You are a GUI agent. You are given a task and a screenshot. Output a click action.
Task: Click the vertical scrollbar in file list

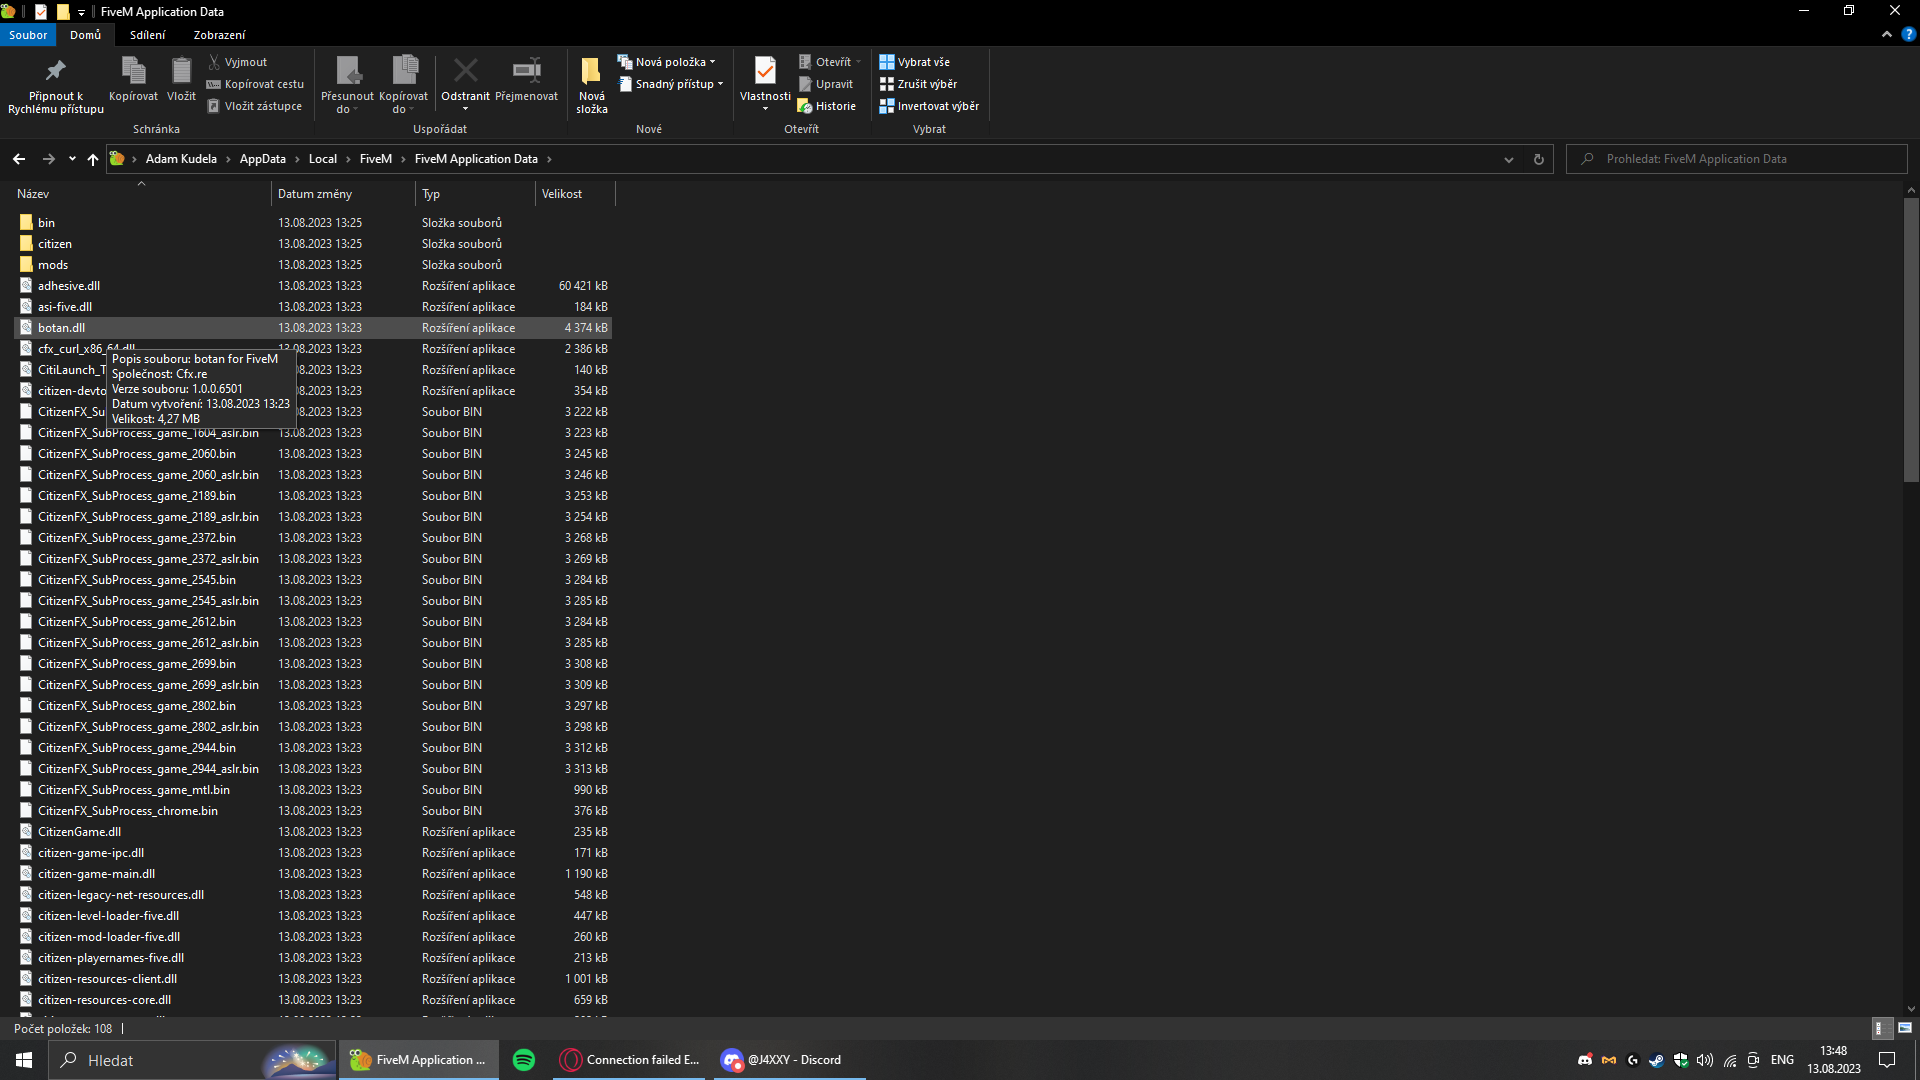(x=1910, y=340)
